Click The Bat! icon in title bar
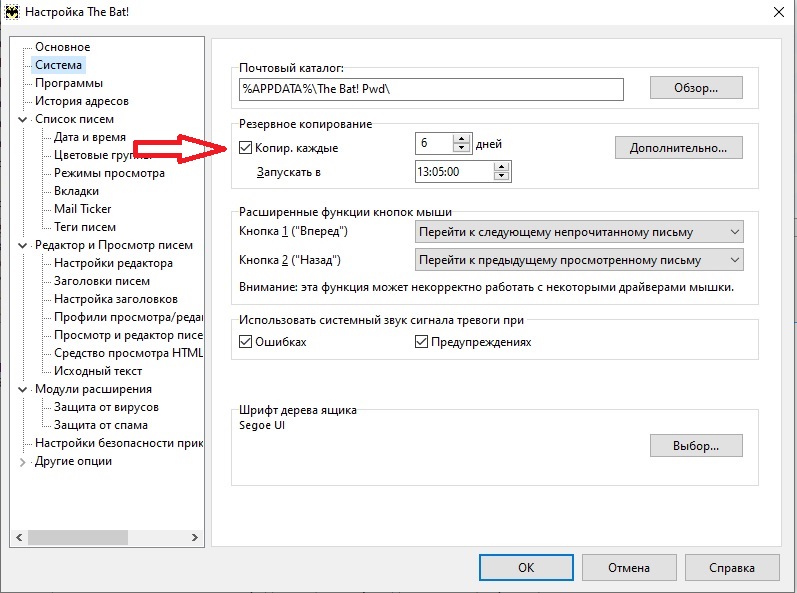Viewport: 797px width, 593px height. 12,12
